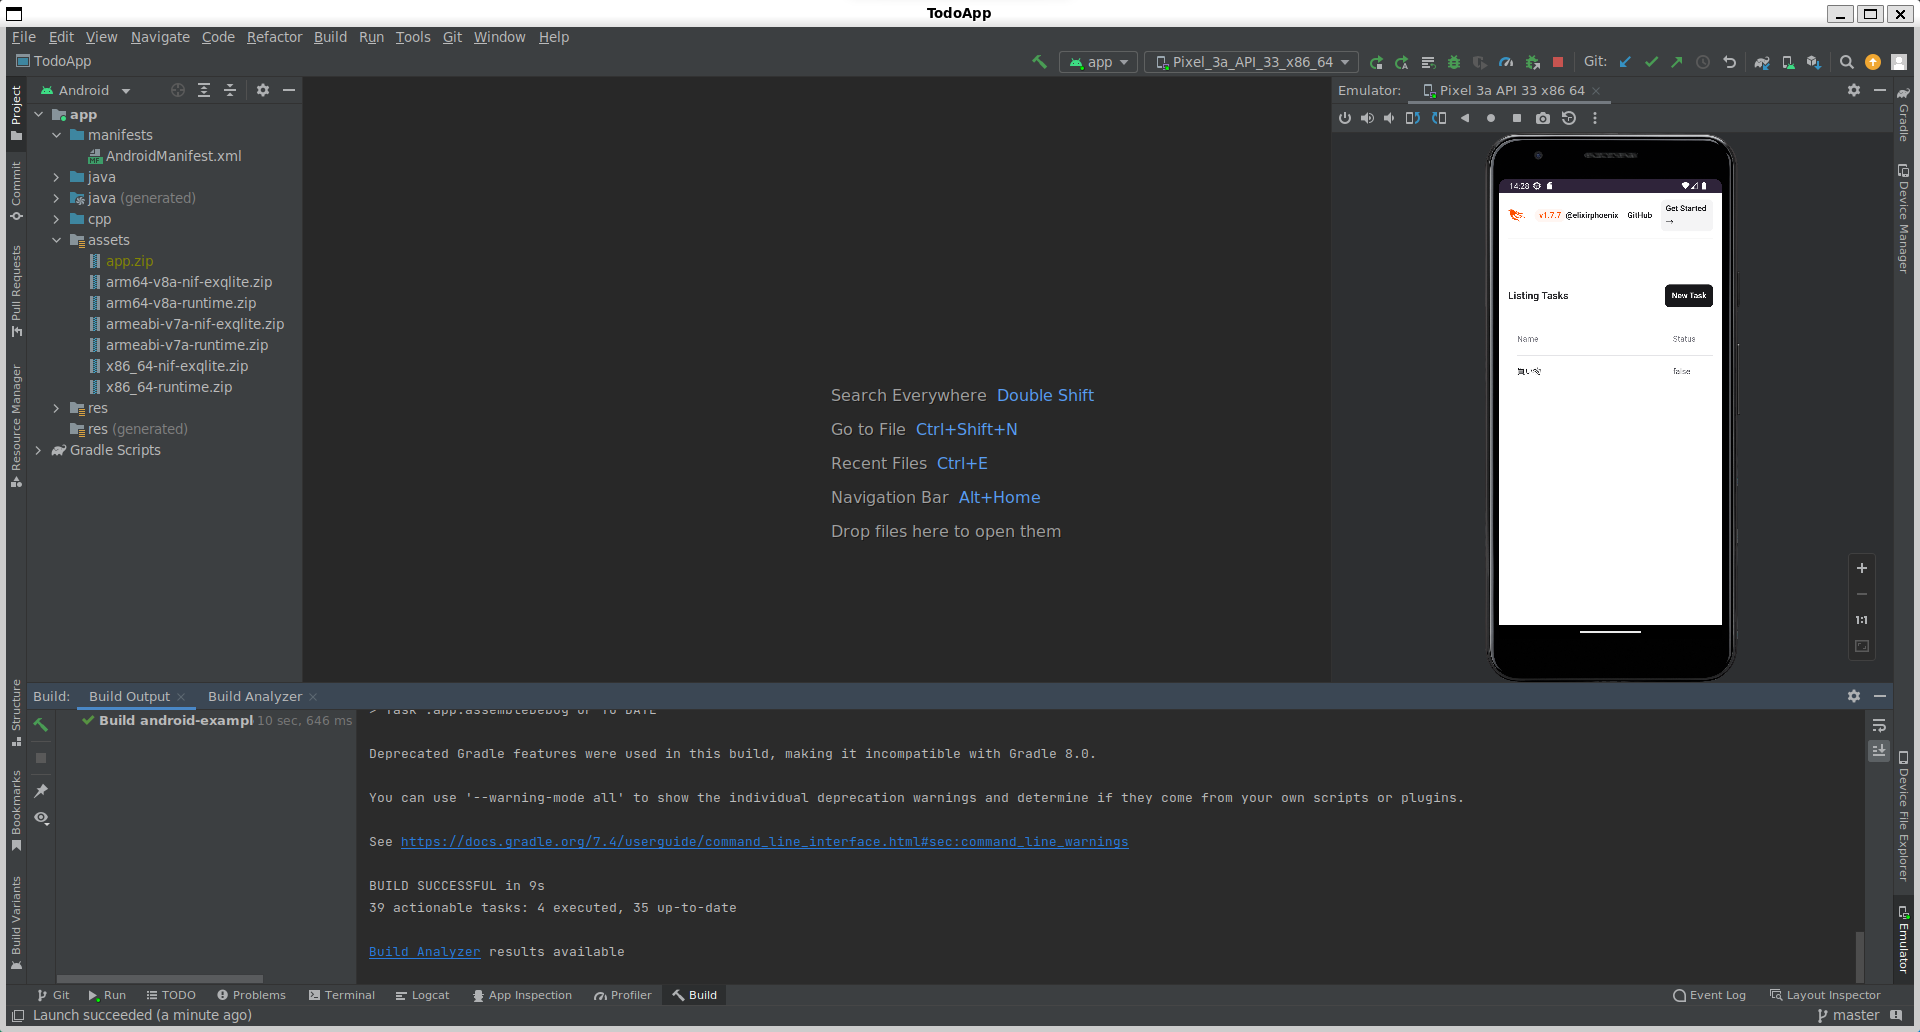Toggle the pin tab icon in Build panel

[x=41, y=791]
